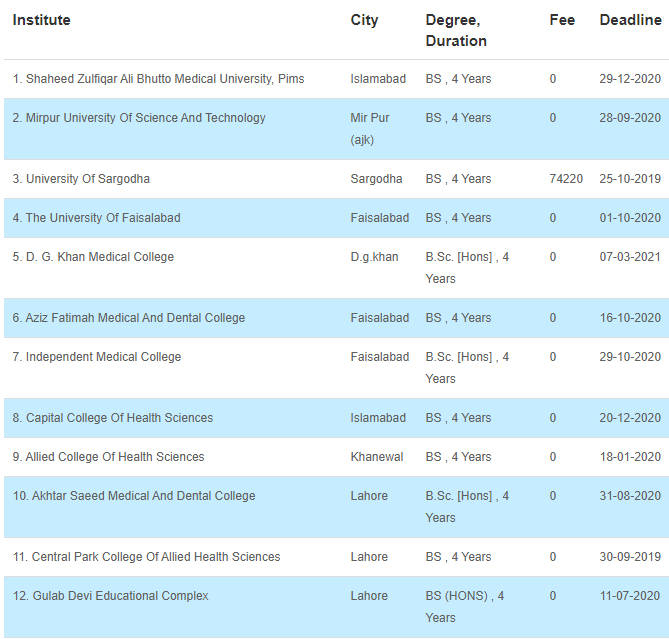This screenshot has width=669, height=639.
Task: Click deadline 16-10-2020
Action: pos(630,318)
